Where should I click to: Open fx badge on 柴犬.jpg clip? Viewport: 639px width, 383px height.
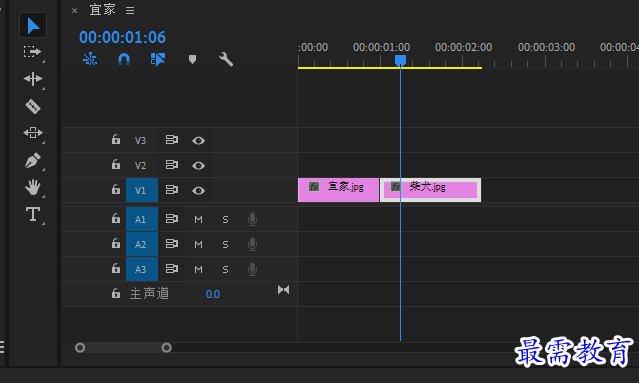point(395,187)
